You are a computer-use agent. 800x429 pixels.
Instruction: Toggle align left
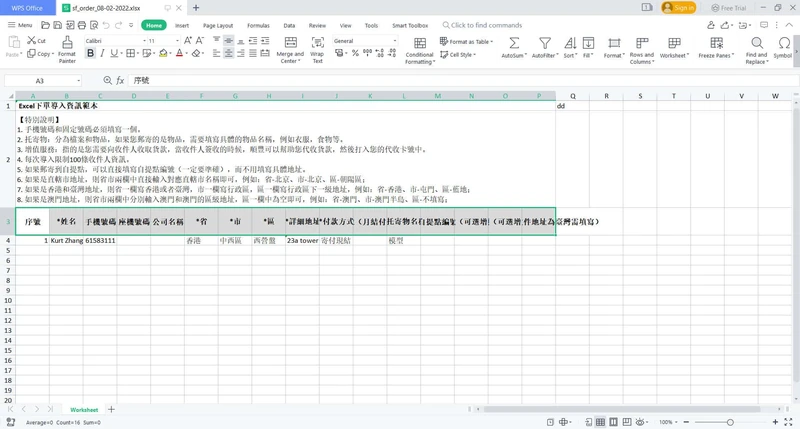[216, 53]
